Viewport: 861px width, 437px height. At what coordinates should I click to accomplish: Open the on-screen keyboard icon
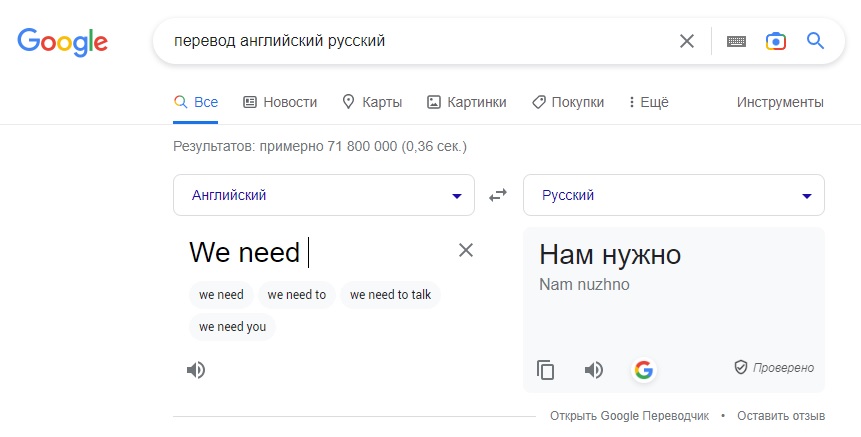pos(736,41)
